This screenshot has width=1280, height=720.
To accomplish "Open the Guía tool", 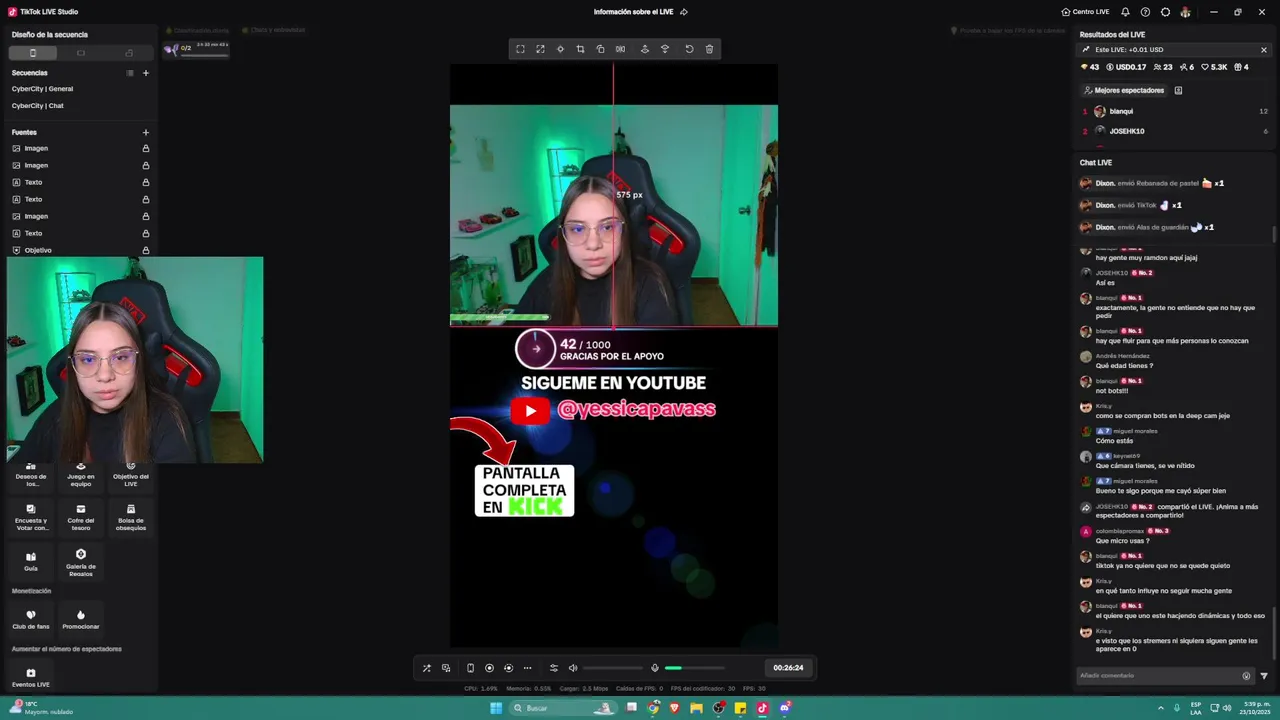I will pos(31,562).
